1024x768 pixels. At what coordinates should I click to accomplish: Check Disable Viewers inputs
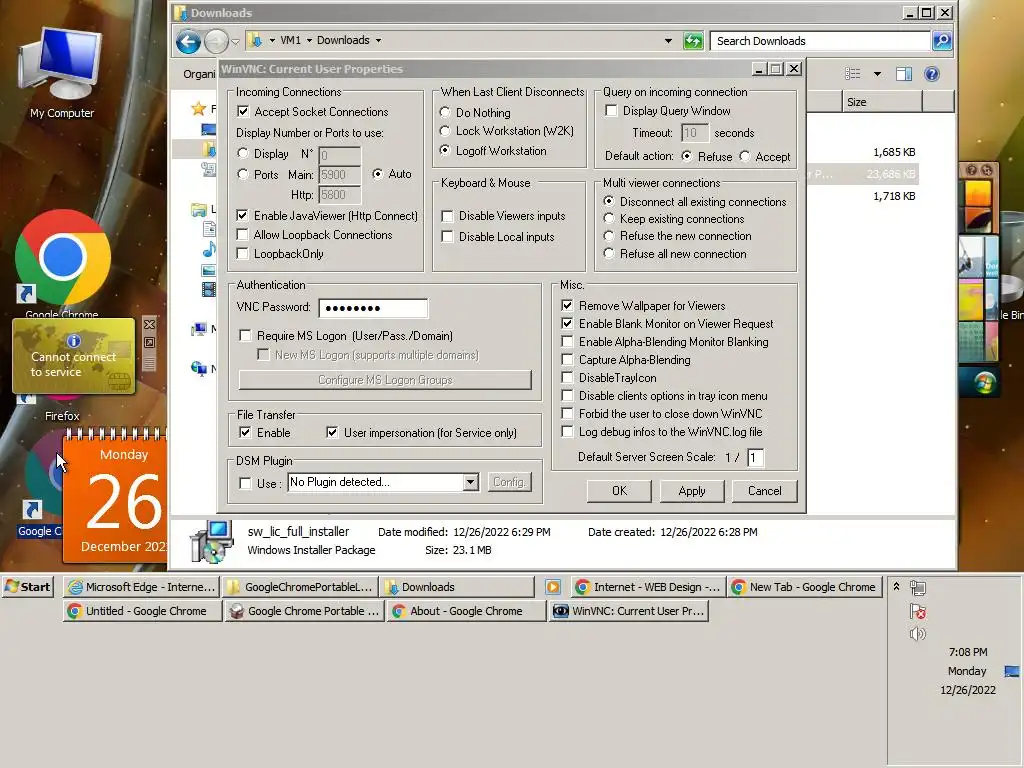(447, 216)
